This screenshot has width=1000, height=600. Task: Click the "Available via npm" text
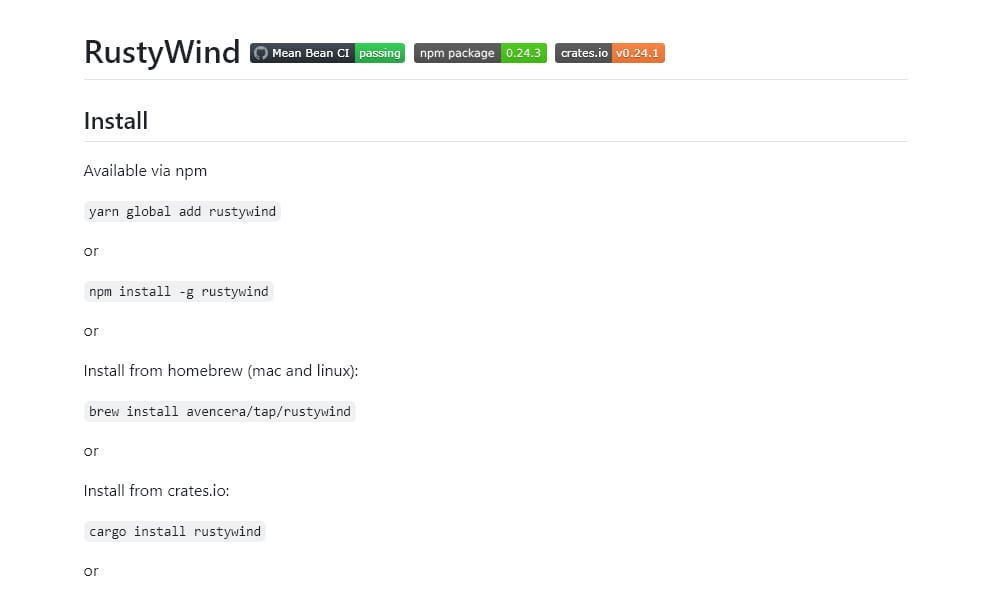coord(145,171)
